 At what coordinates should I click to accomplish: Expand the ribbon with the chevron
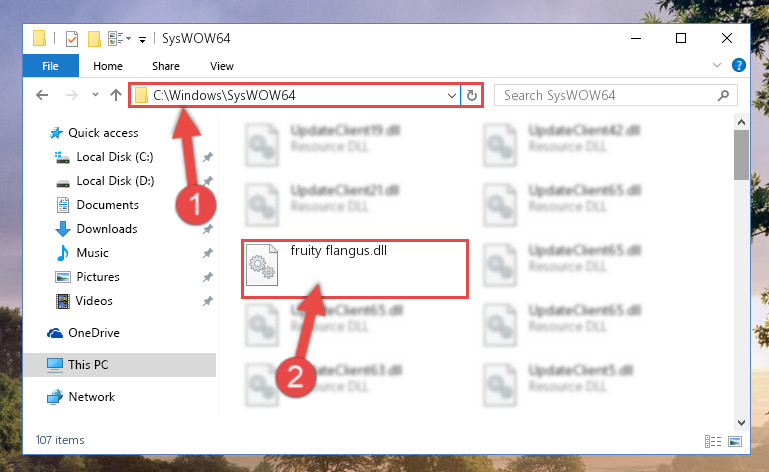717,65
